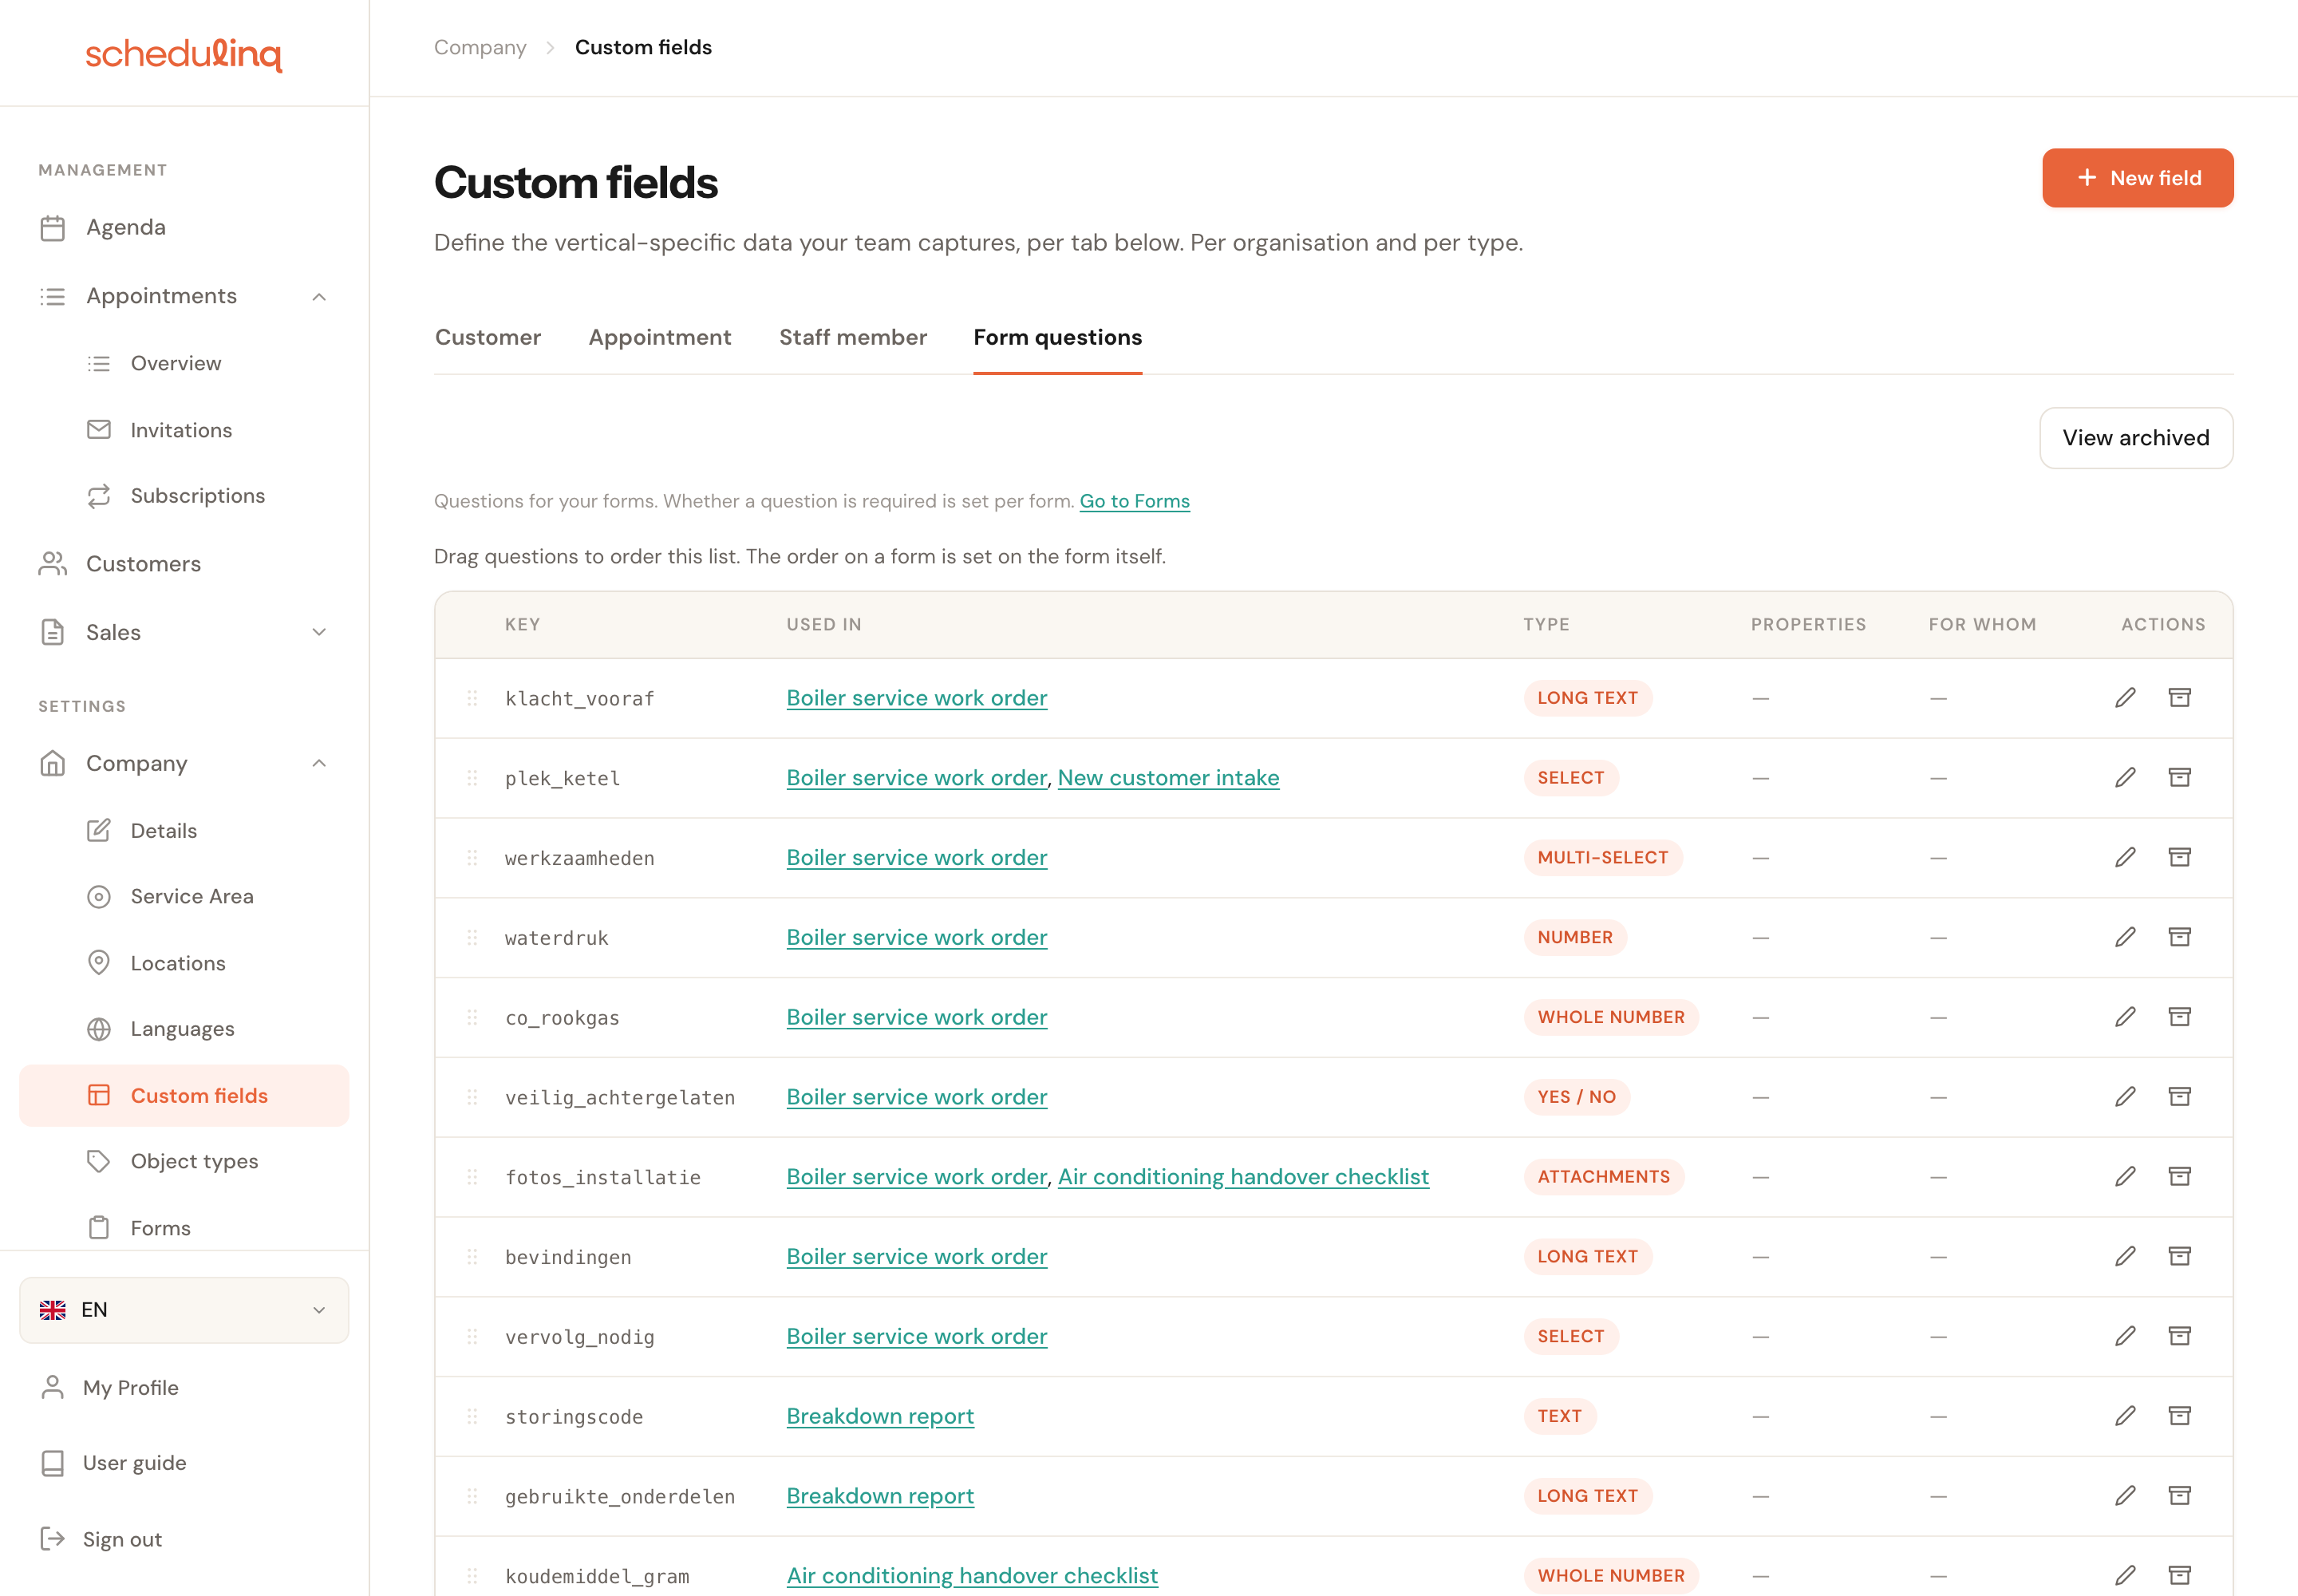Archive the waterdruk field
This screenshot has width=2298, height=1596.
tap(2179, 937)
